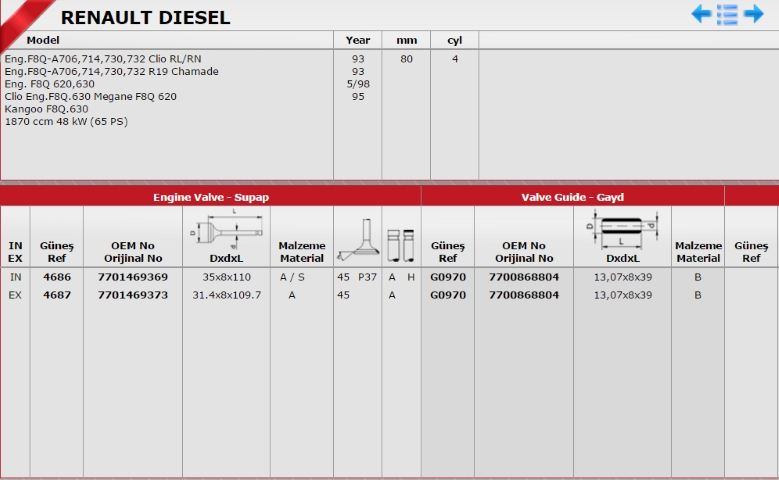Click year value 5/98
The image size is (779, 480).
[x=358, y=83]
